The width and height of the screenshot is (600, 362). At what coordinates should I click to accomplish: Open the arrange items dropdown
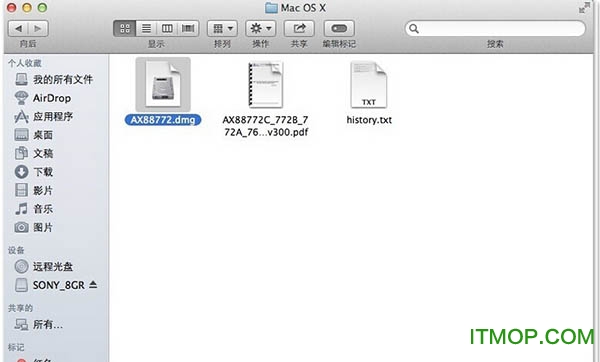(222, 28)
